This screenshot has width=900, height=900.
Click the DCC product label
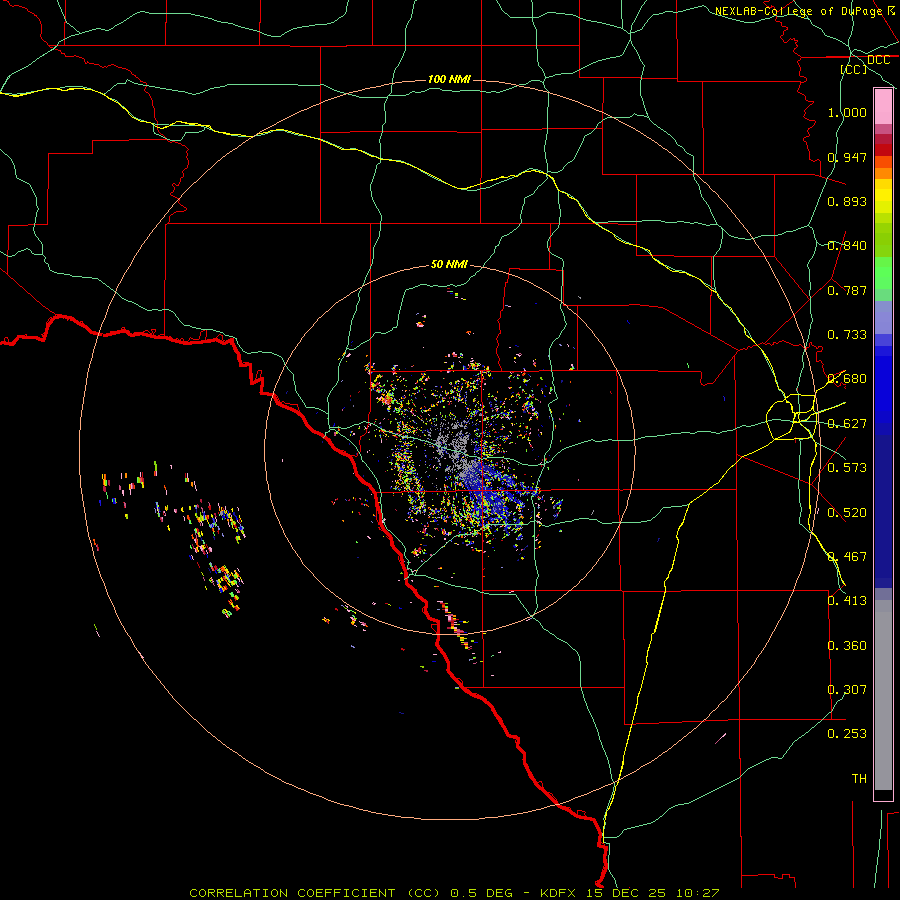[878, 60]
